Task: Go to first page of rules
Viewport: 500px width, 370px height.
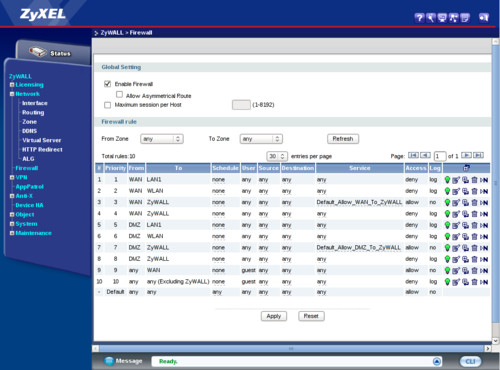Action: coord(413,155)
